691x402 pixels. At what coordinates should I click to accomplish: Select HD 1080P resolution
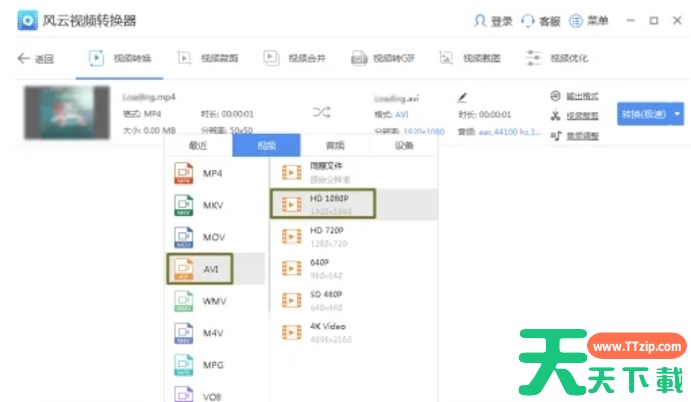click(x=354, y=205)
